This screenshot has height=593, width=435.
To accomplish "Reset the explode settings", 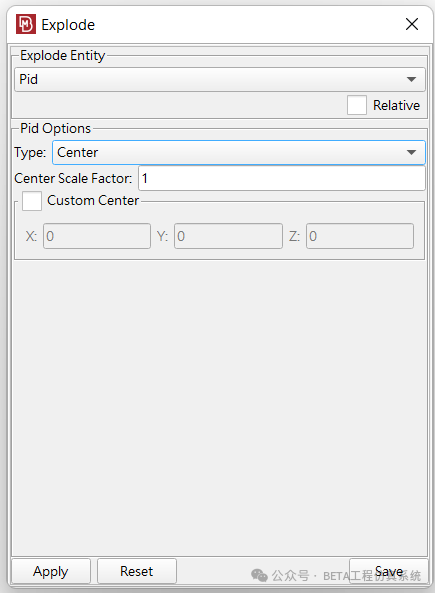I will (x=137, y=571).
